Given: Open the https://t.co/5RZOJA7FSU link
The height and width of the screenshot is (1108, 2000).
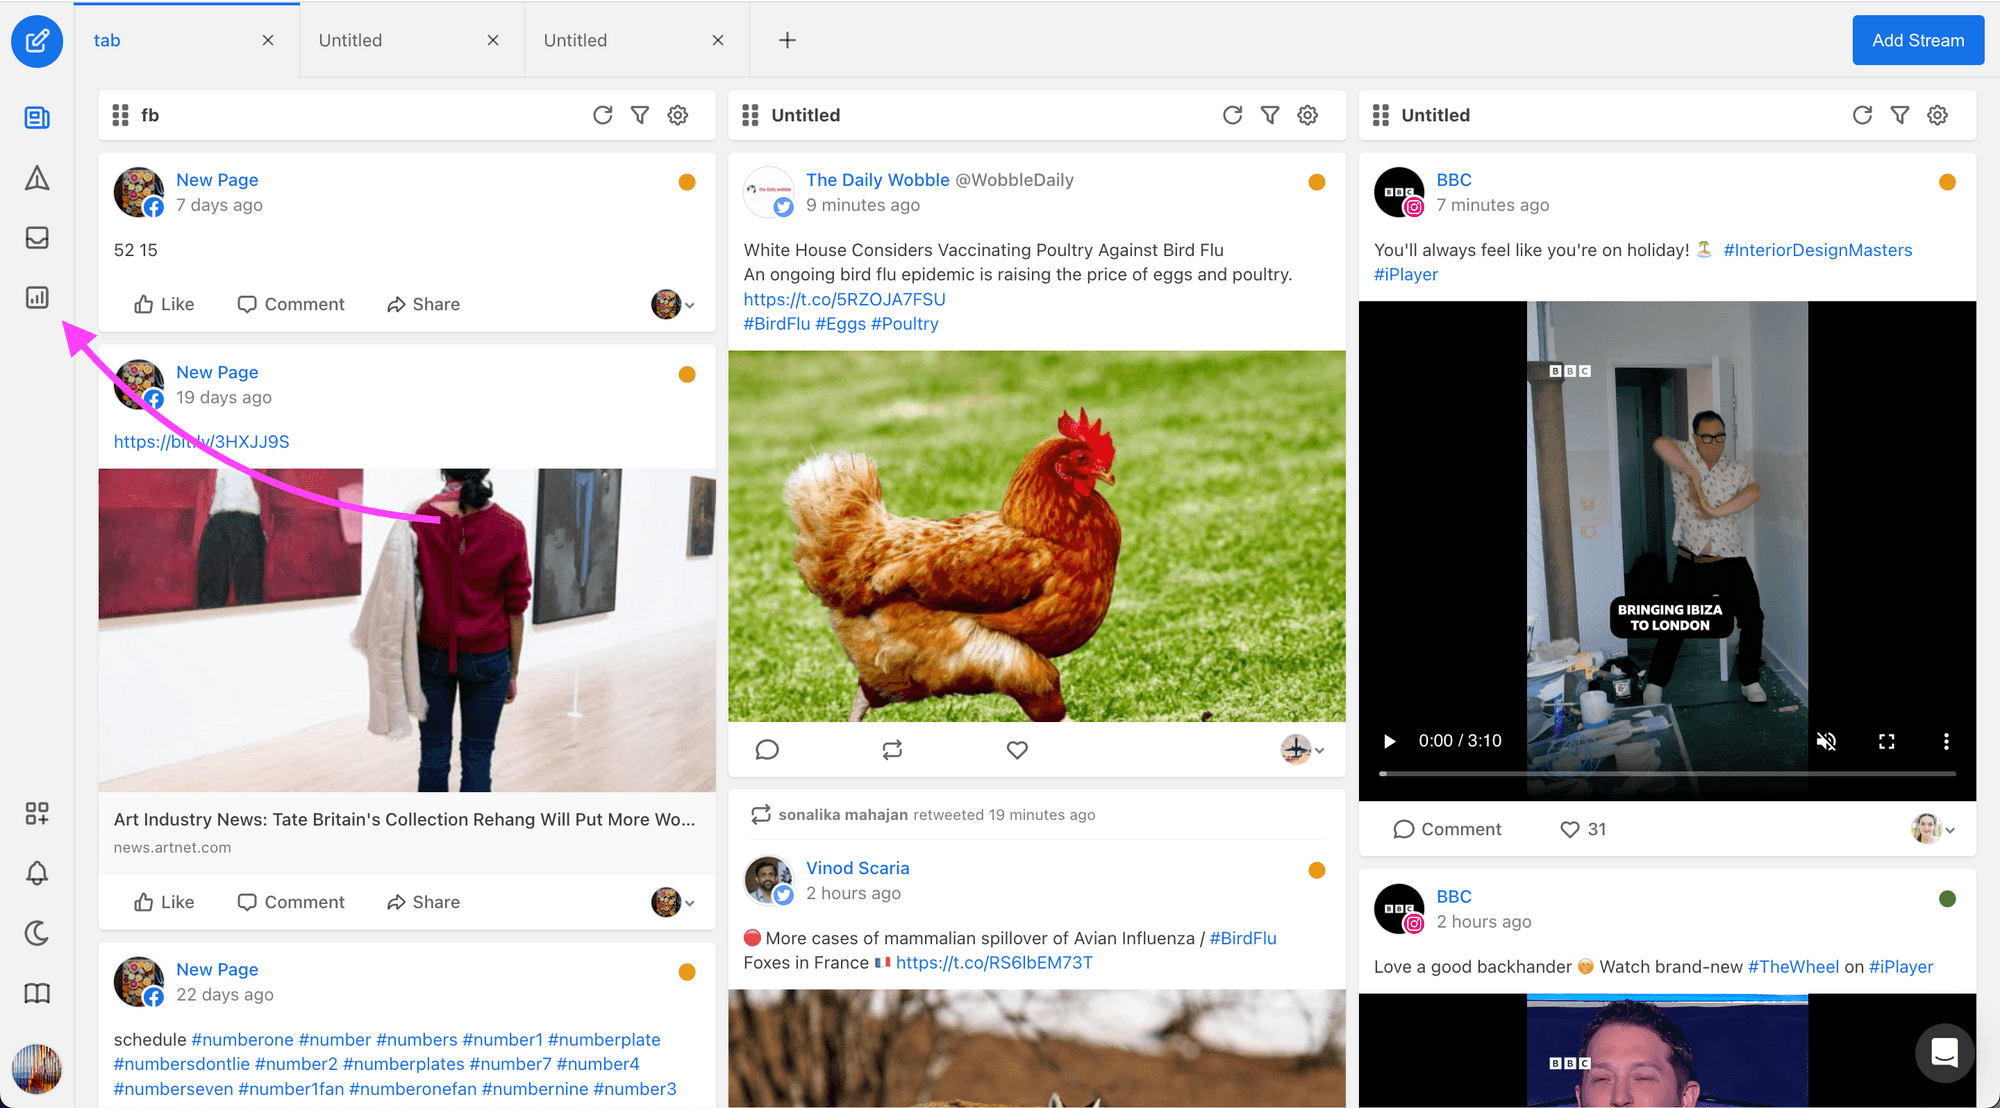Looking at the screenshot, I should click(x=844, y=299).
